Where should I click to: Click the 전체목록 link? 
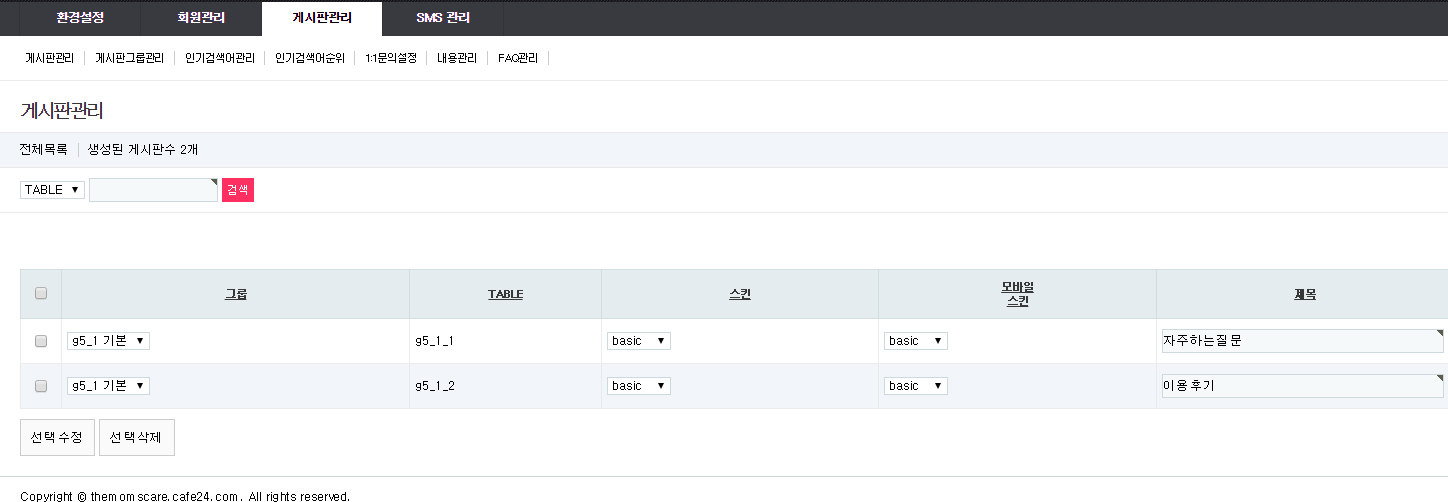coord(43,150)
